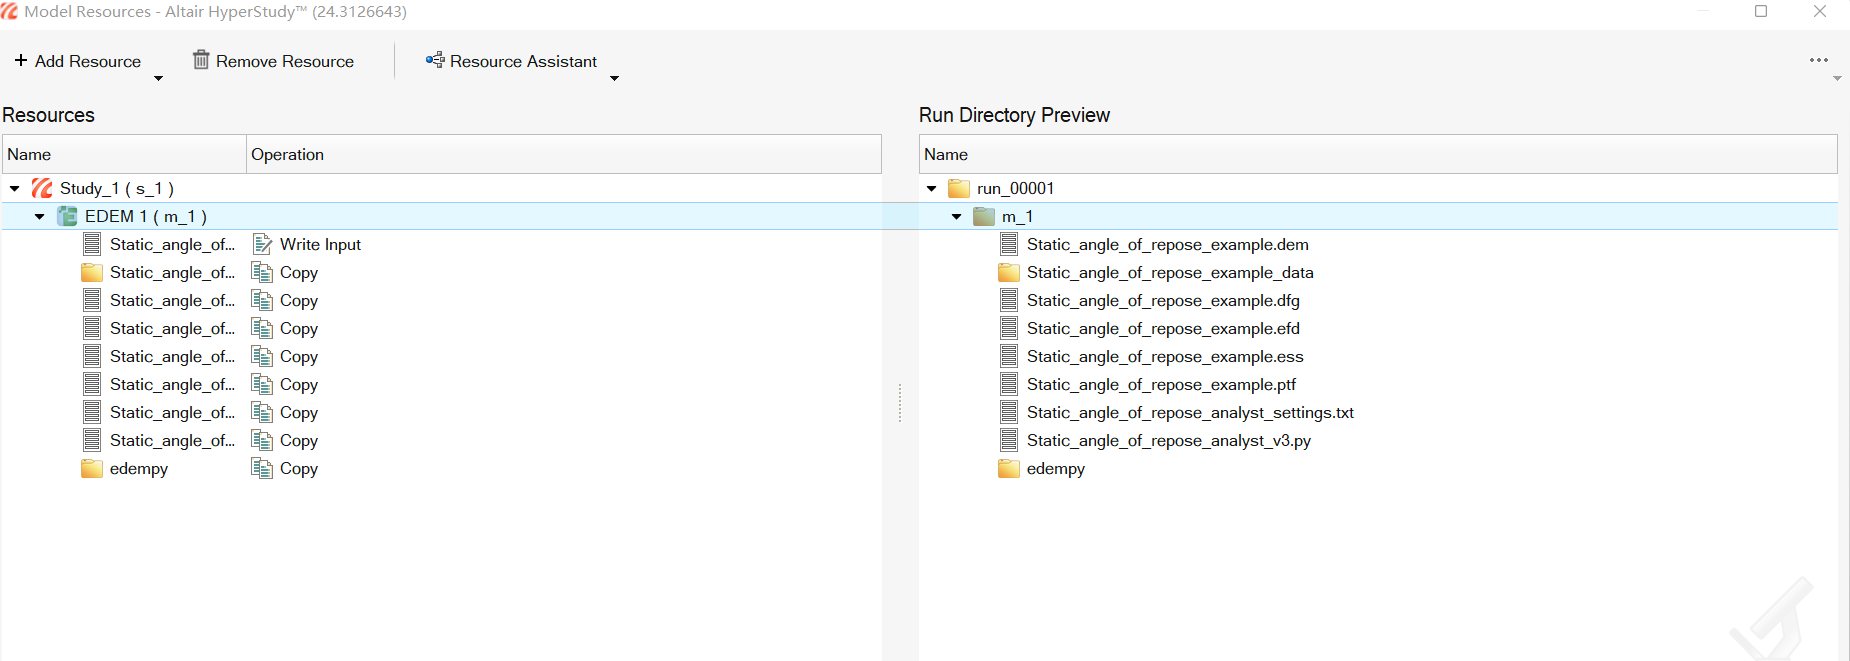Select Static_angle_of_repose_analyst_v3.py file icon
This screenshot has height=661, width=1850.
point(1009,440)
